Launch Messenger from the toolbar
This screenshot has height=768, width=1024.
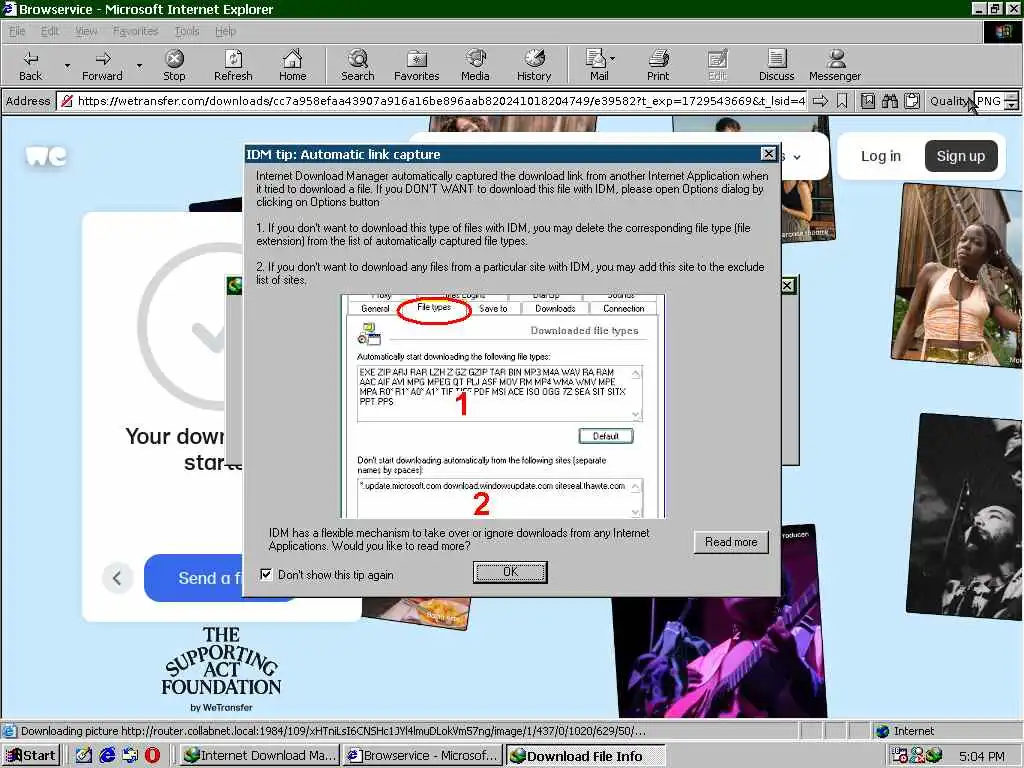pyautogui.click(x=835, y=66)
